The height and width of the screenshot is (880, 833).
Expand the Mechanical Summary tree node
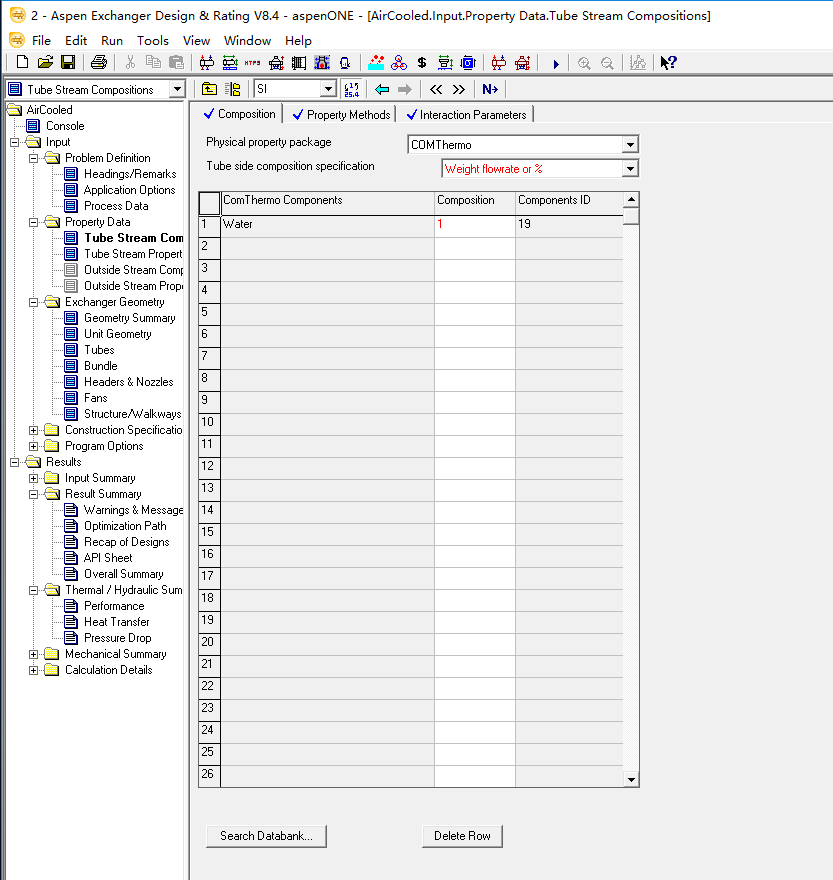(x=35, y=654)
